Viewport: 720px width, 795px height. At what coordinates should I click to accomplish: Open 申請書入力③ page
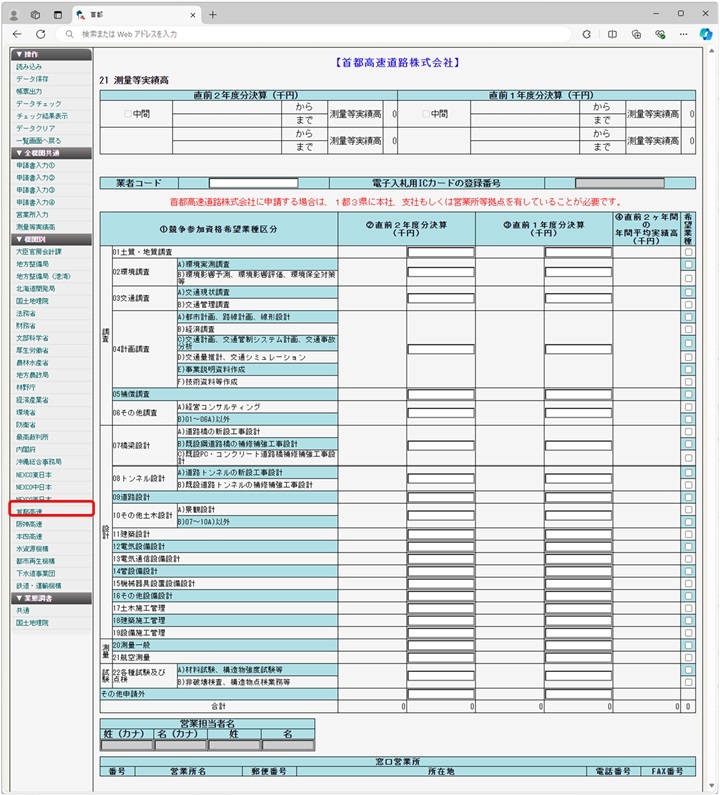pyautogui.click(x=35, y=190)
